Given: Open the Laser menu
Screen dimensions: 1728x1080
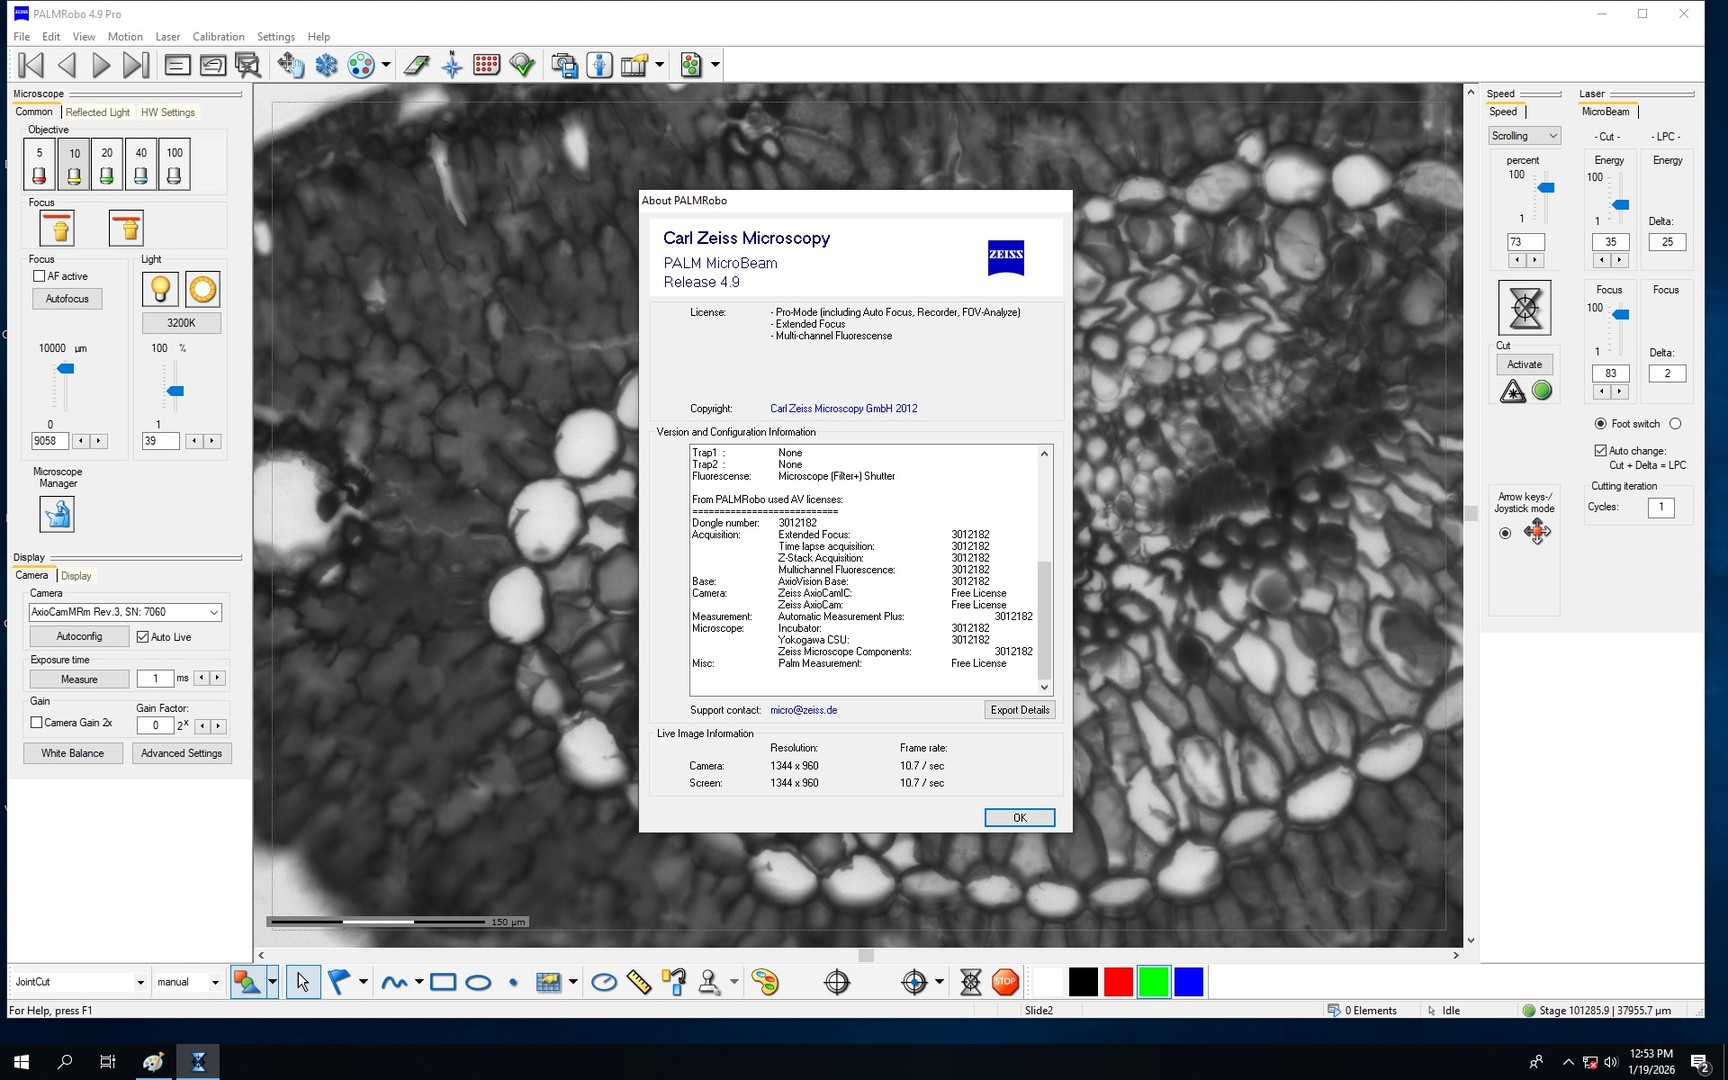Looking at the screenshot, I should tap(167, 36).
